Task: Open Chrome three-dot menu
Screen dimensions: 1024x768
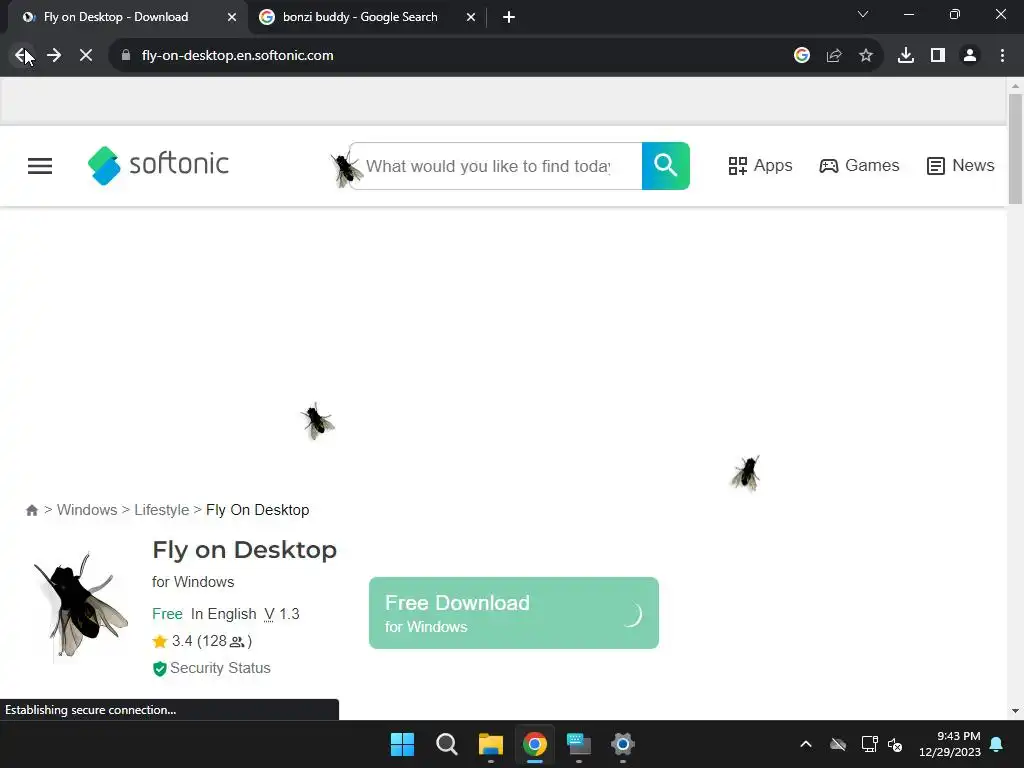Action: [1002, 56]
